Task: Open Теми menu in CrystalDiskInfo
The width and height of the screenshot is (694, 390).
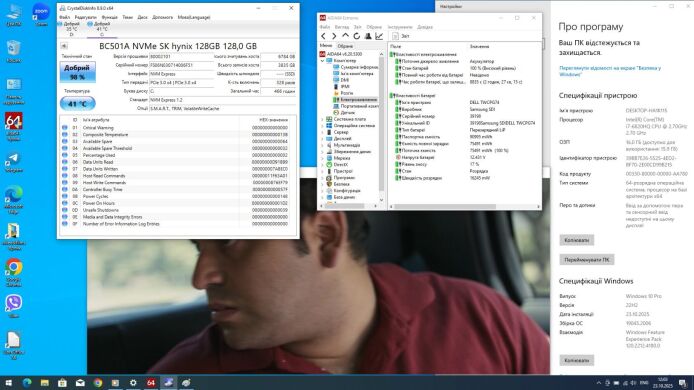Action: tap(127, 17)
